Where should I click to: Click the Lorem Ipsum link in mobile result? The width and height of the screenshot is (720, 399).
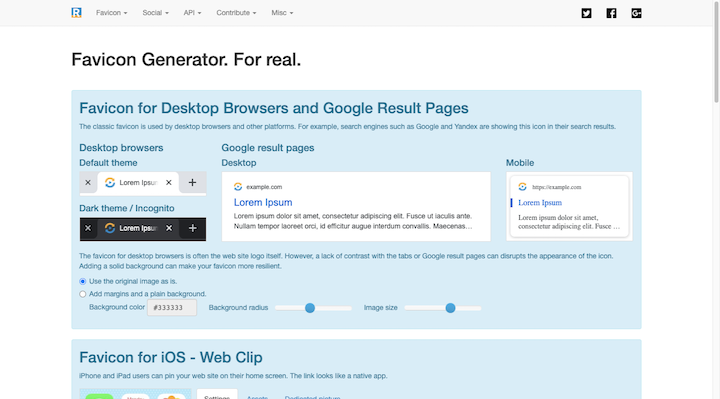(x=540, y=202)
